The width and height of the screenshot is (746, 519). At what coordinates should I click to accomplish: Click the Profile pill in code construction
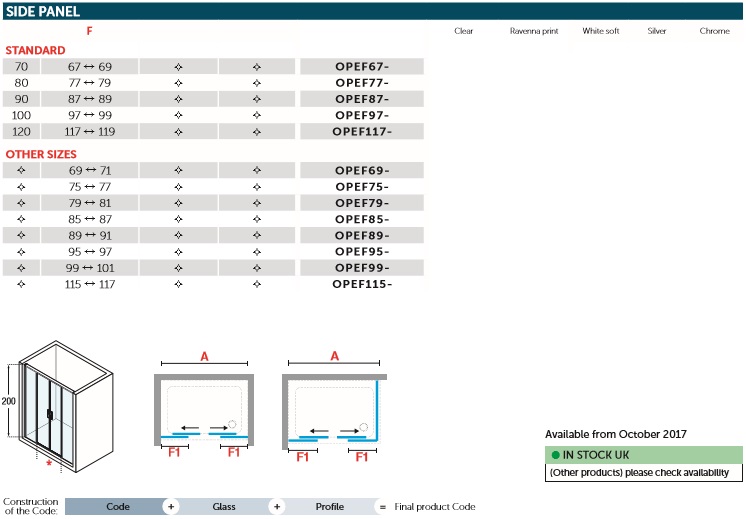[330, 507]
